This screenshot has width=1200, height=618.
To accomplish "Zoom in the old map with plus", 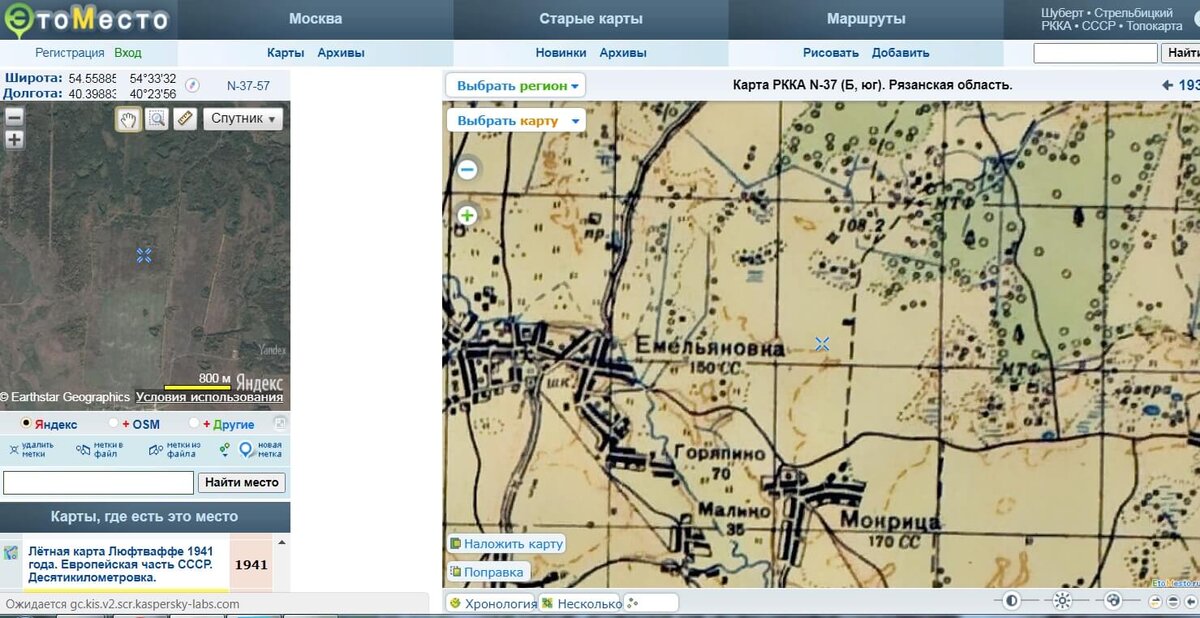I will (x=467, y=215).
